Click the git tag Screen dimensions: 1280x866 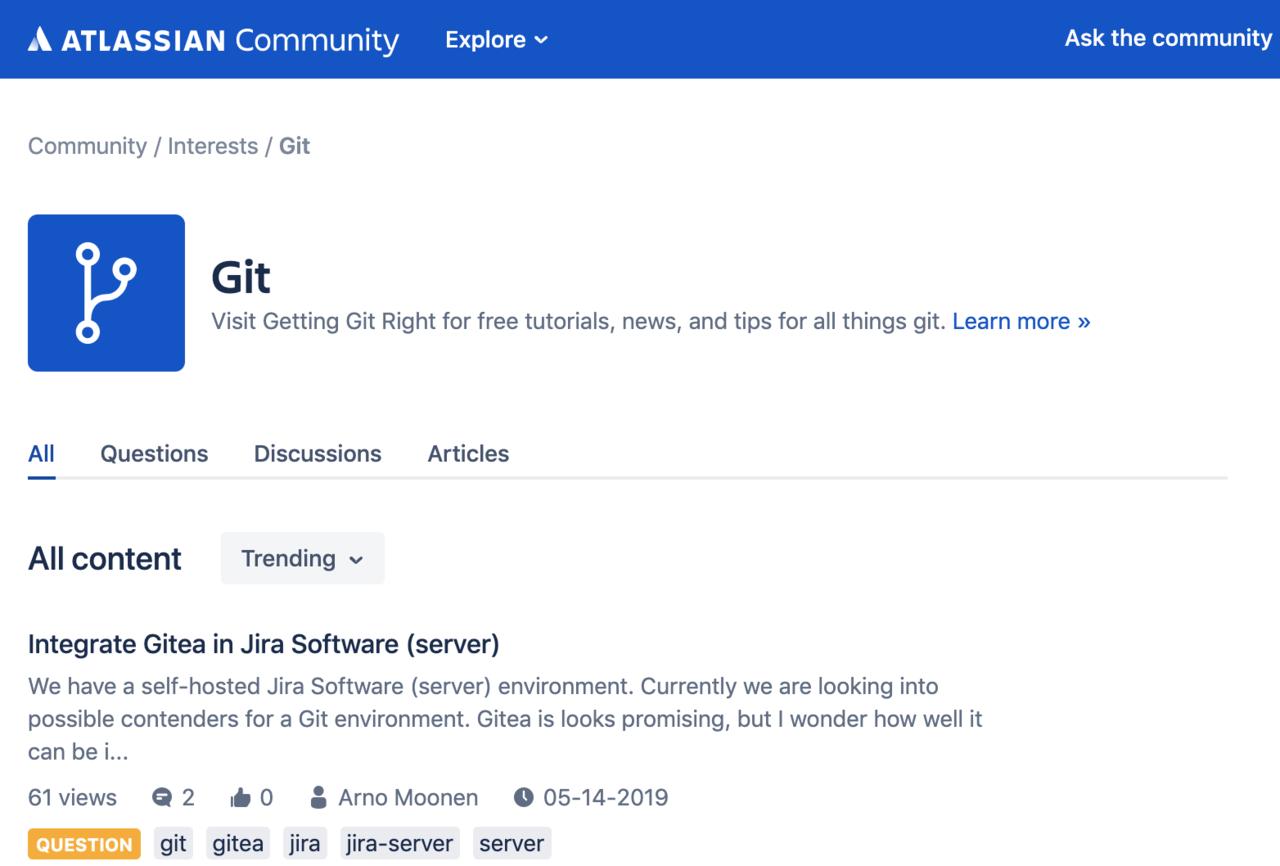(173, 844)
